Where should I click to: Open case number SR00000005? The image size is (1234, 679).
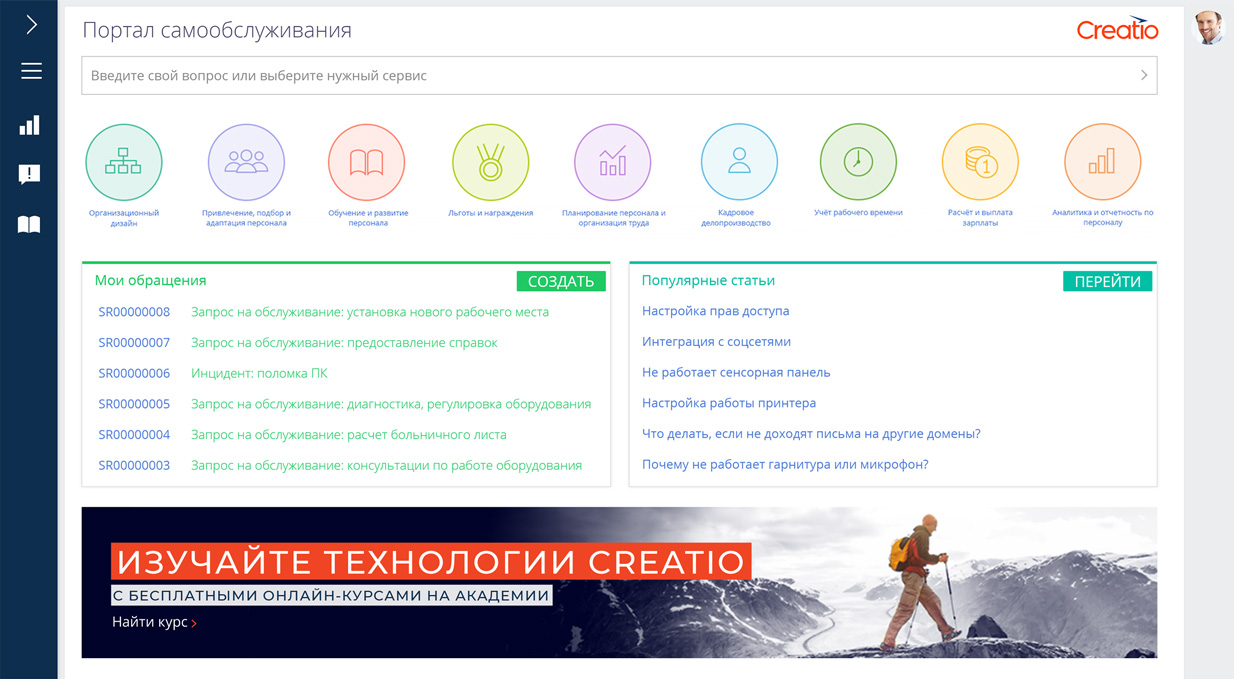click(134, 404)
